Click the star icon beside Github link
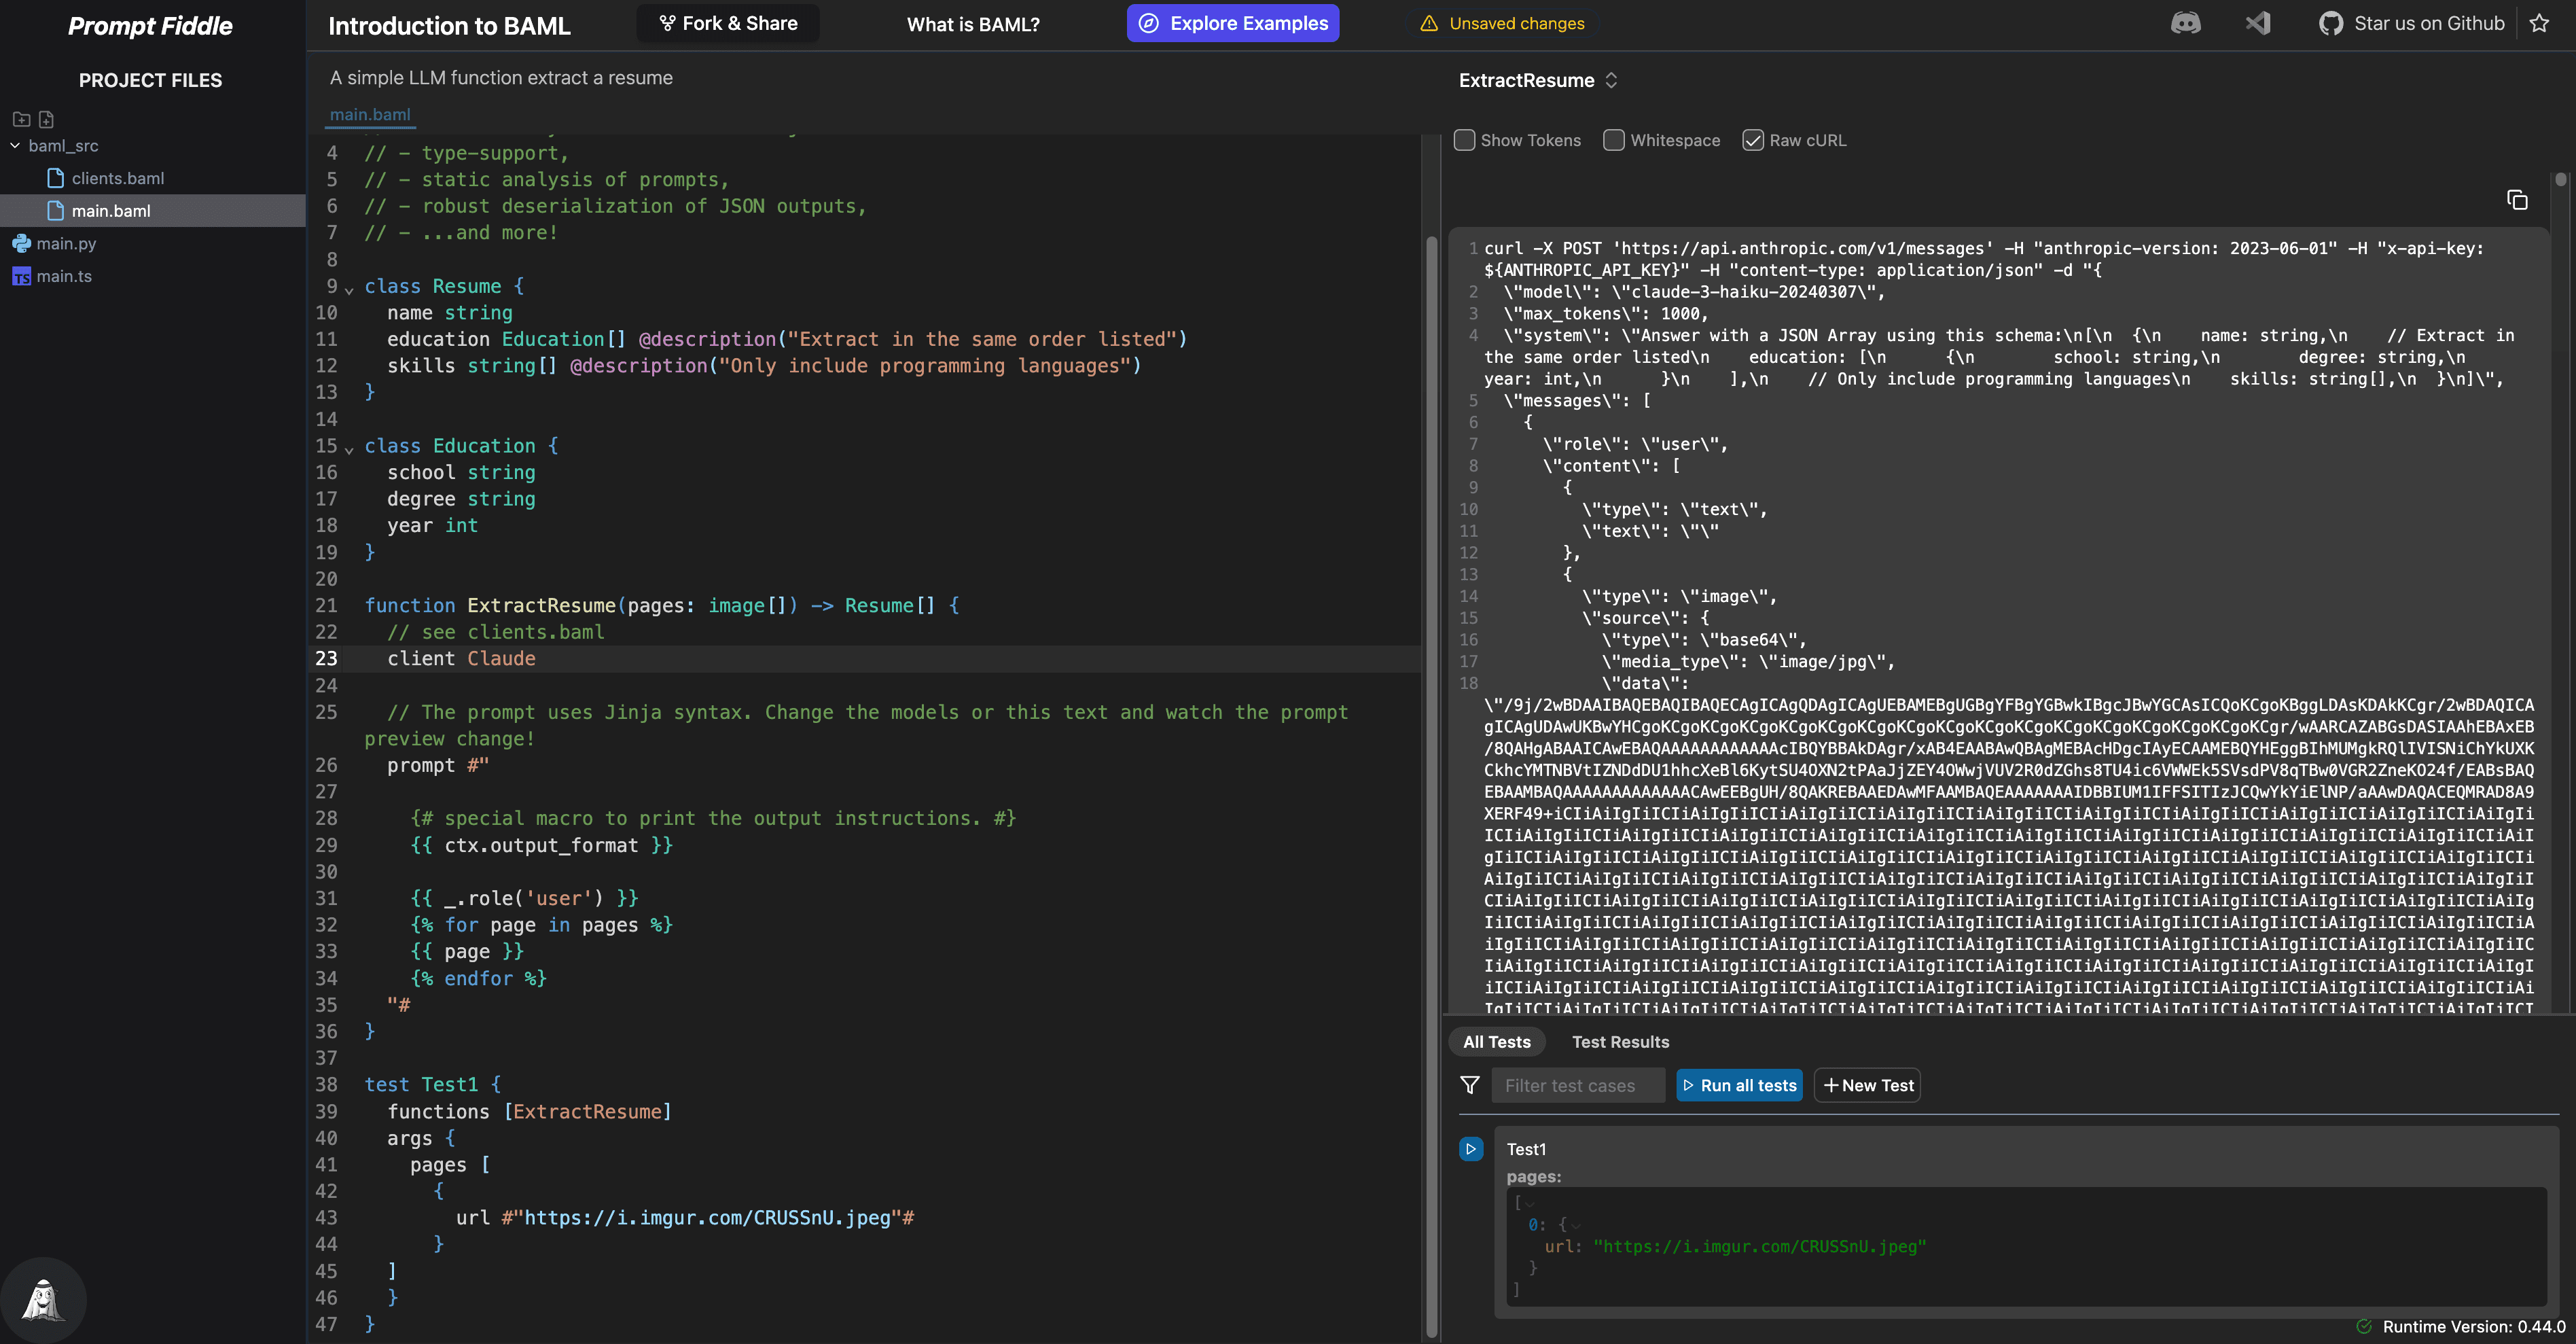Screen dimensions: 2576x1344 [x=2539, y=23]
